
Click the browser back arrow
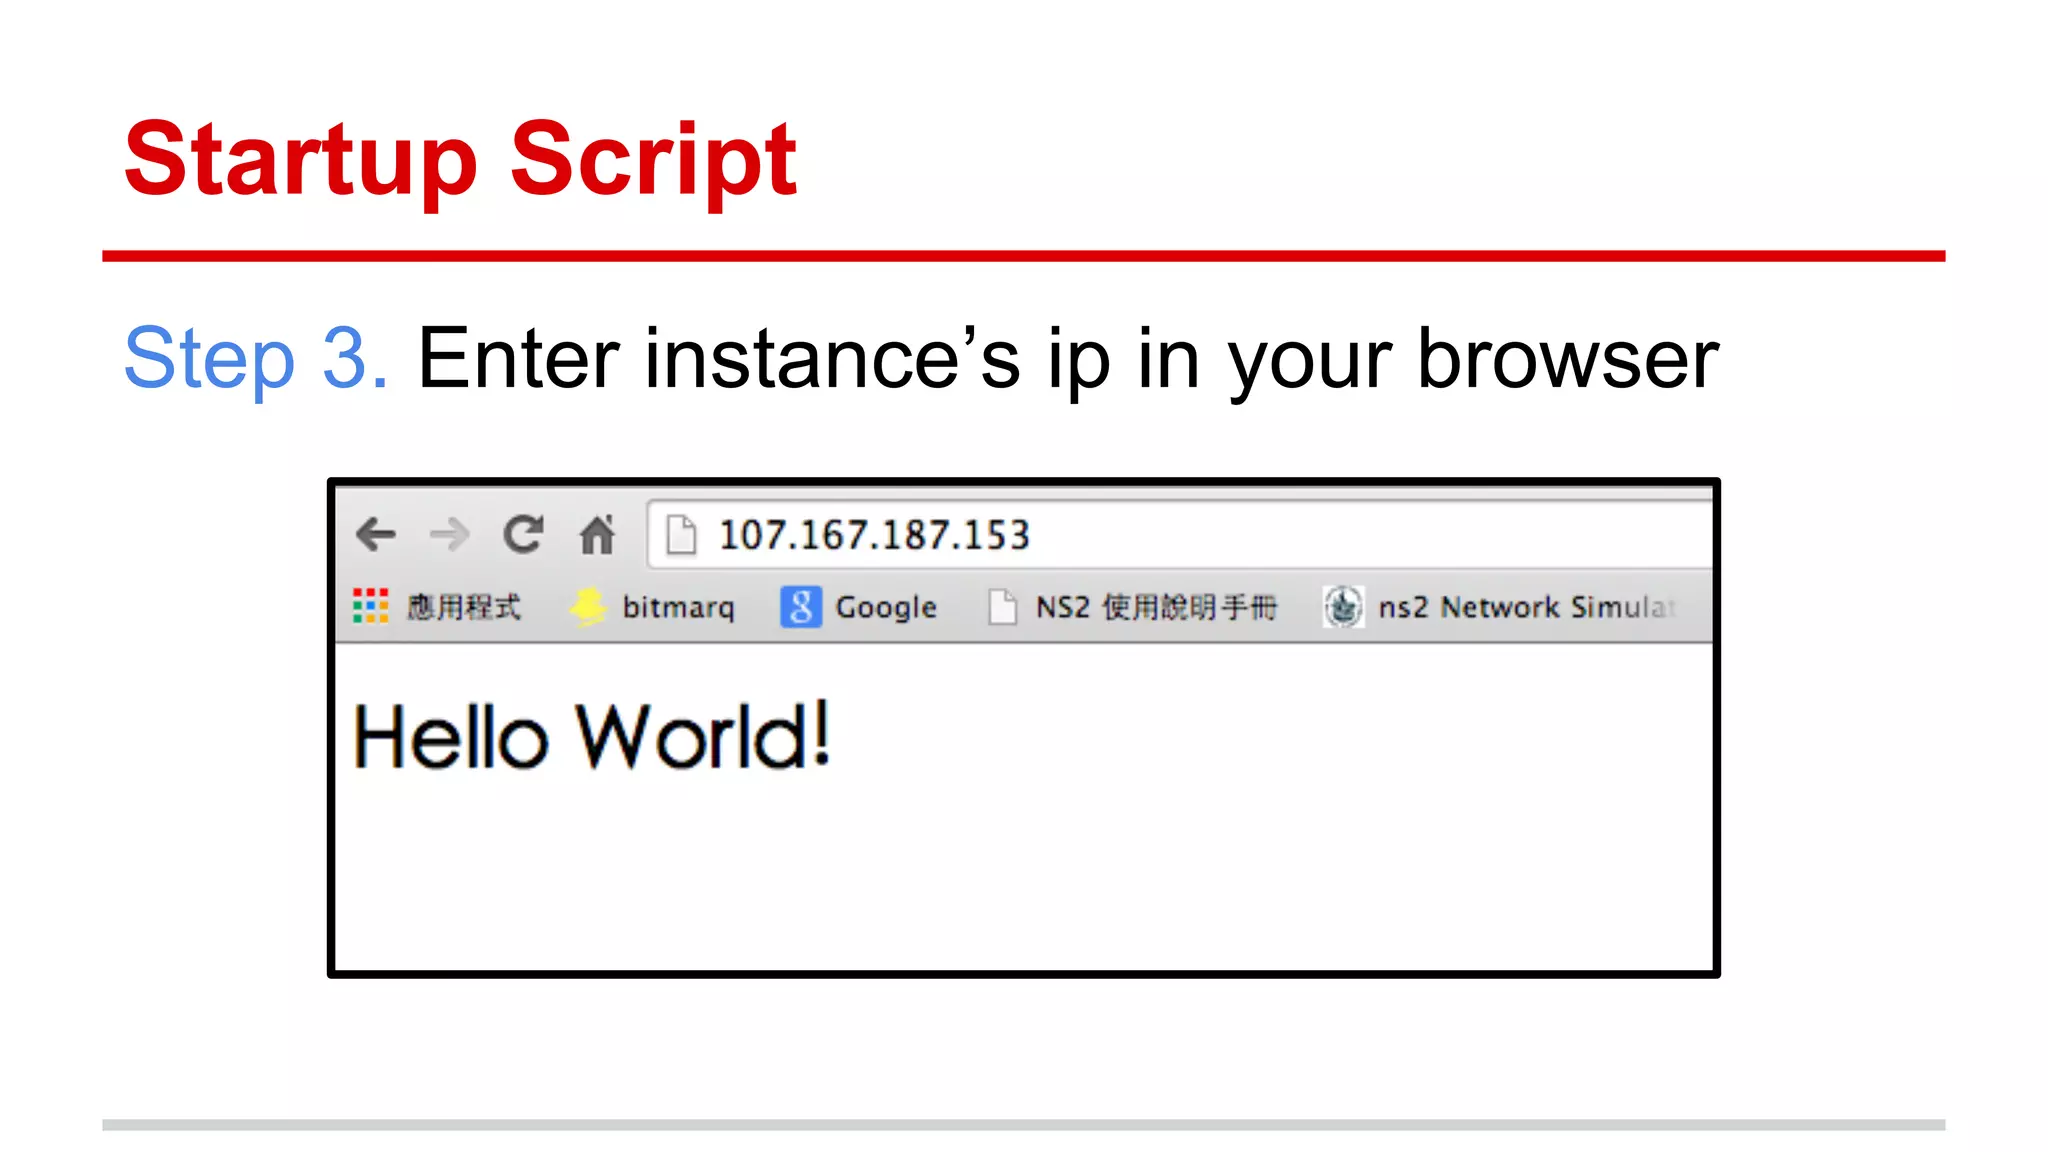tap(376, 534)
